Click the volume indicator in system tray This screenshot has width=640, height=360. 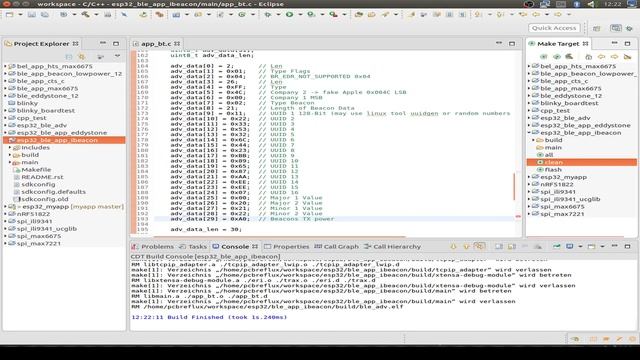(591, 4)
